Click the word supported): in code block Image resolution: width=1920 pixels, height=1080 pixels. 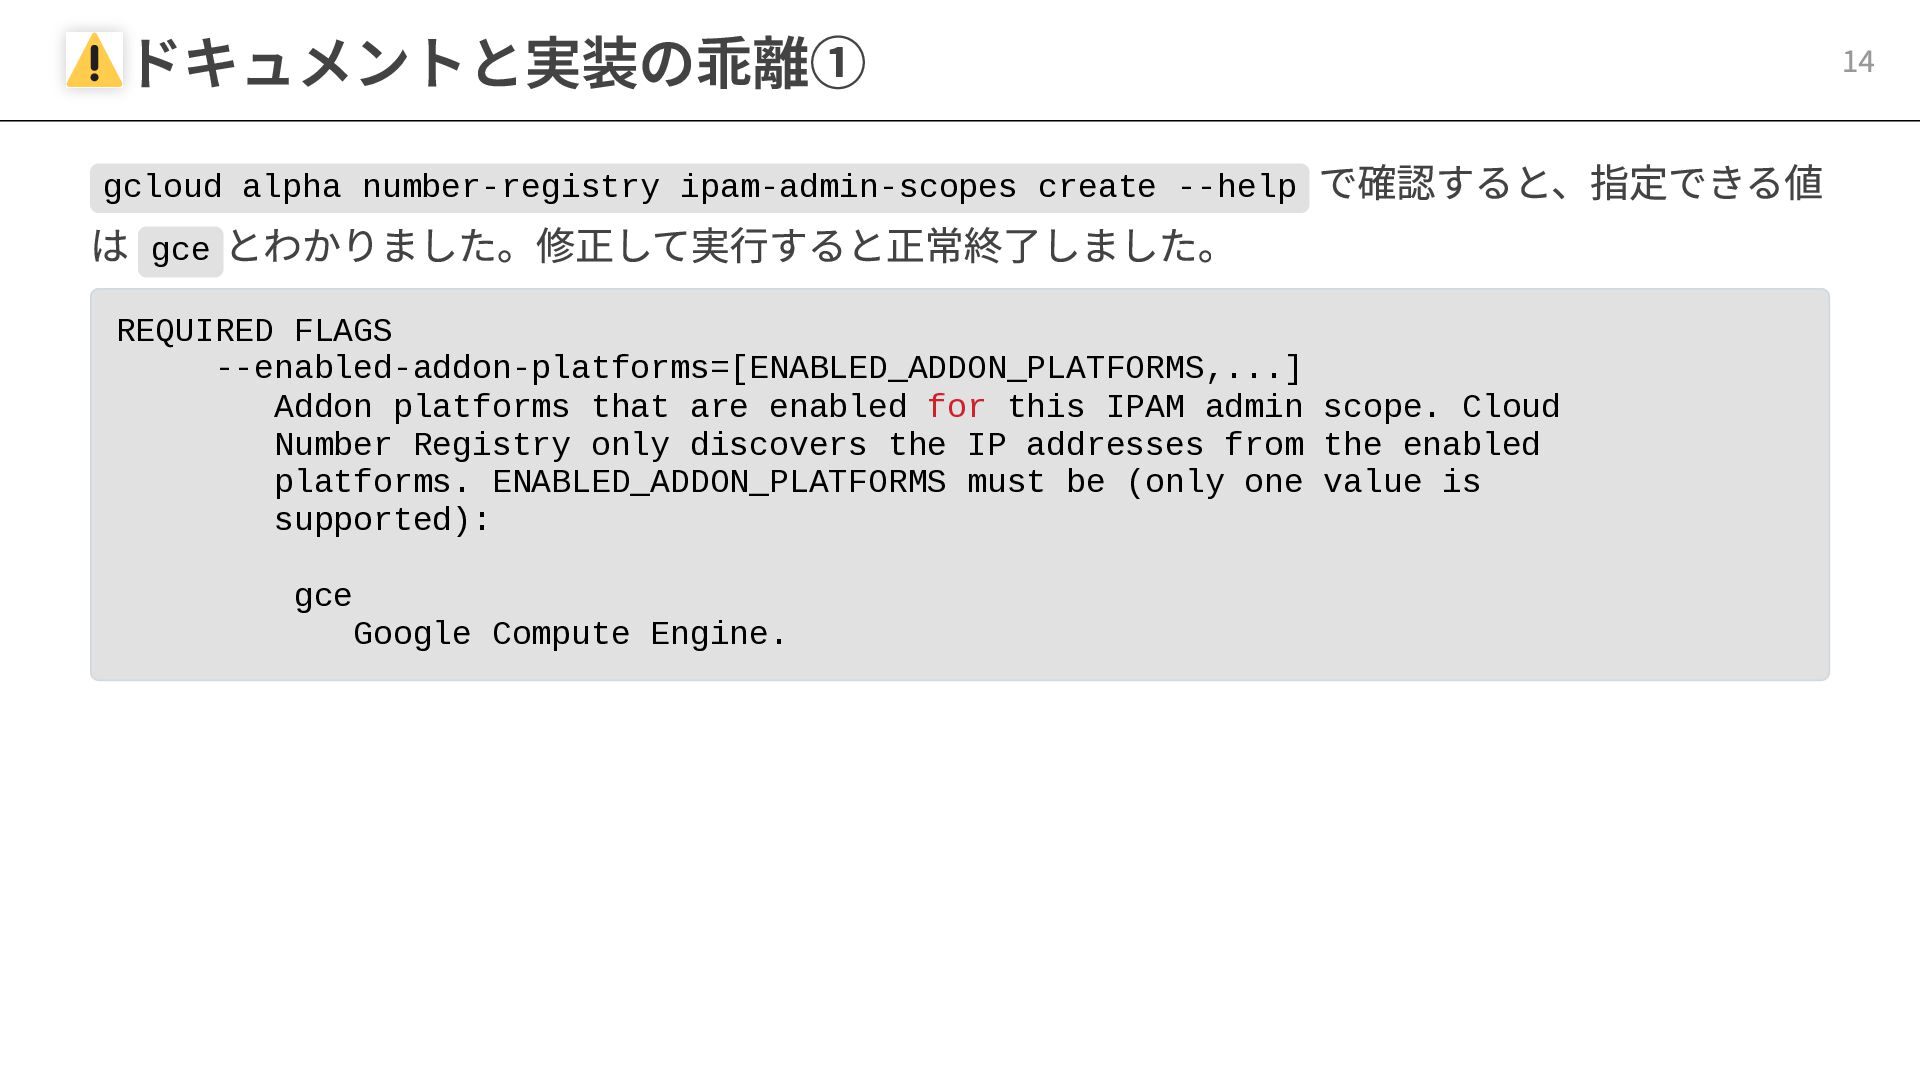pyautogui.click(x=382, y=520)
